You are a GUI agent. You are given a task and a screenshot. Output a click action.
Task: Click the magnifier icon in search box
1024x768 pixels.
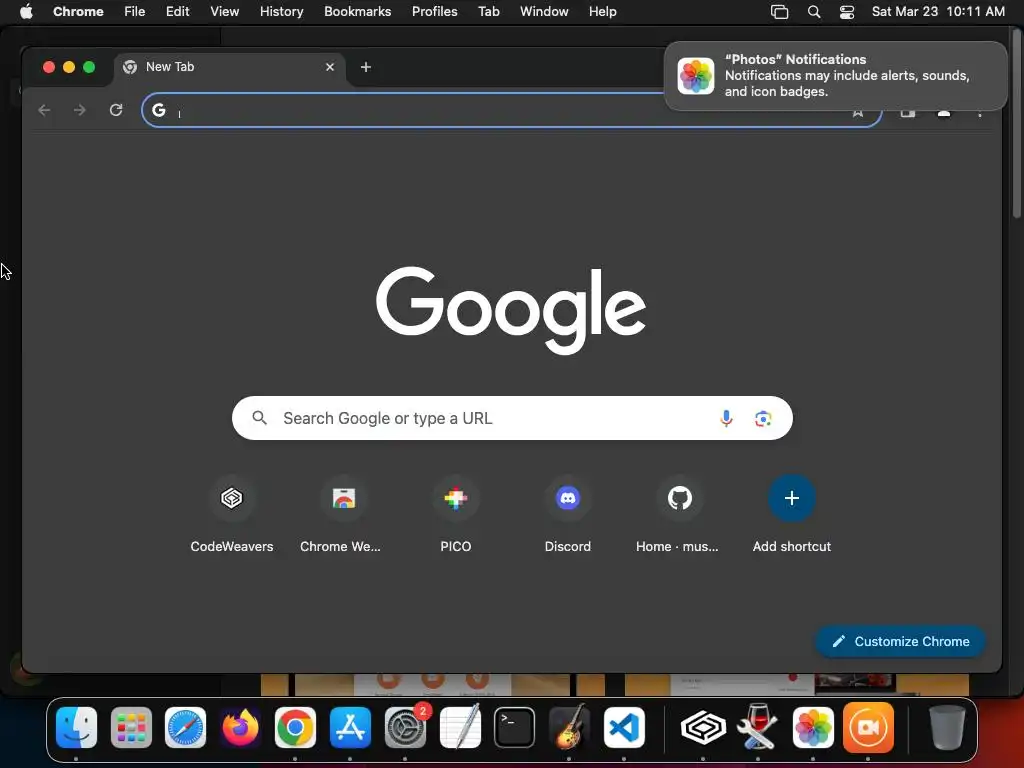point(259,418)
